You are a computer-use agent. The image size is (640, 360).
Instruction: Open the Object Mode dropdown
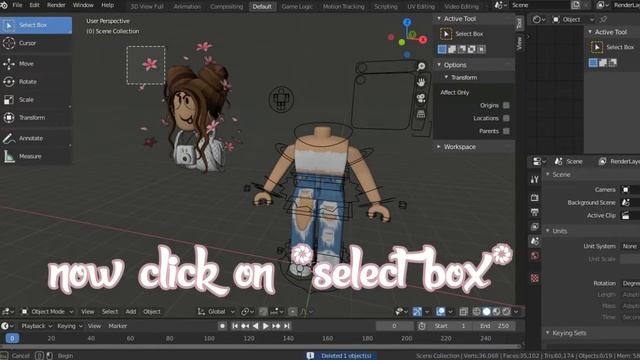click(47, 312)
